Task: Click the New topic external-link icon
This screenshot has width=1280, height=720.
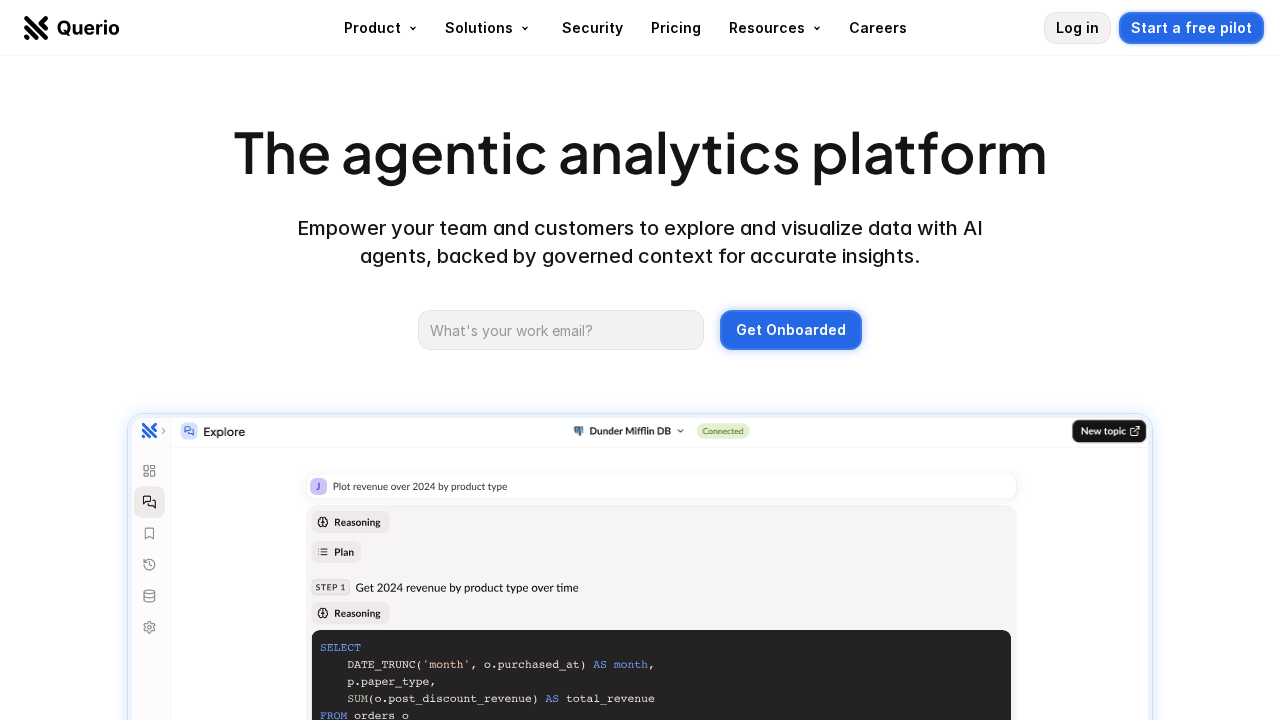Action: click(x=1133, y=430)
